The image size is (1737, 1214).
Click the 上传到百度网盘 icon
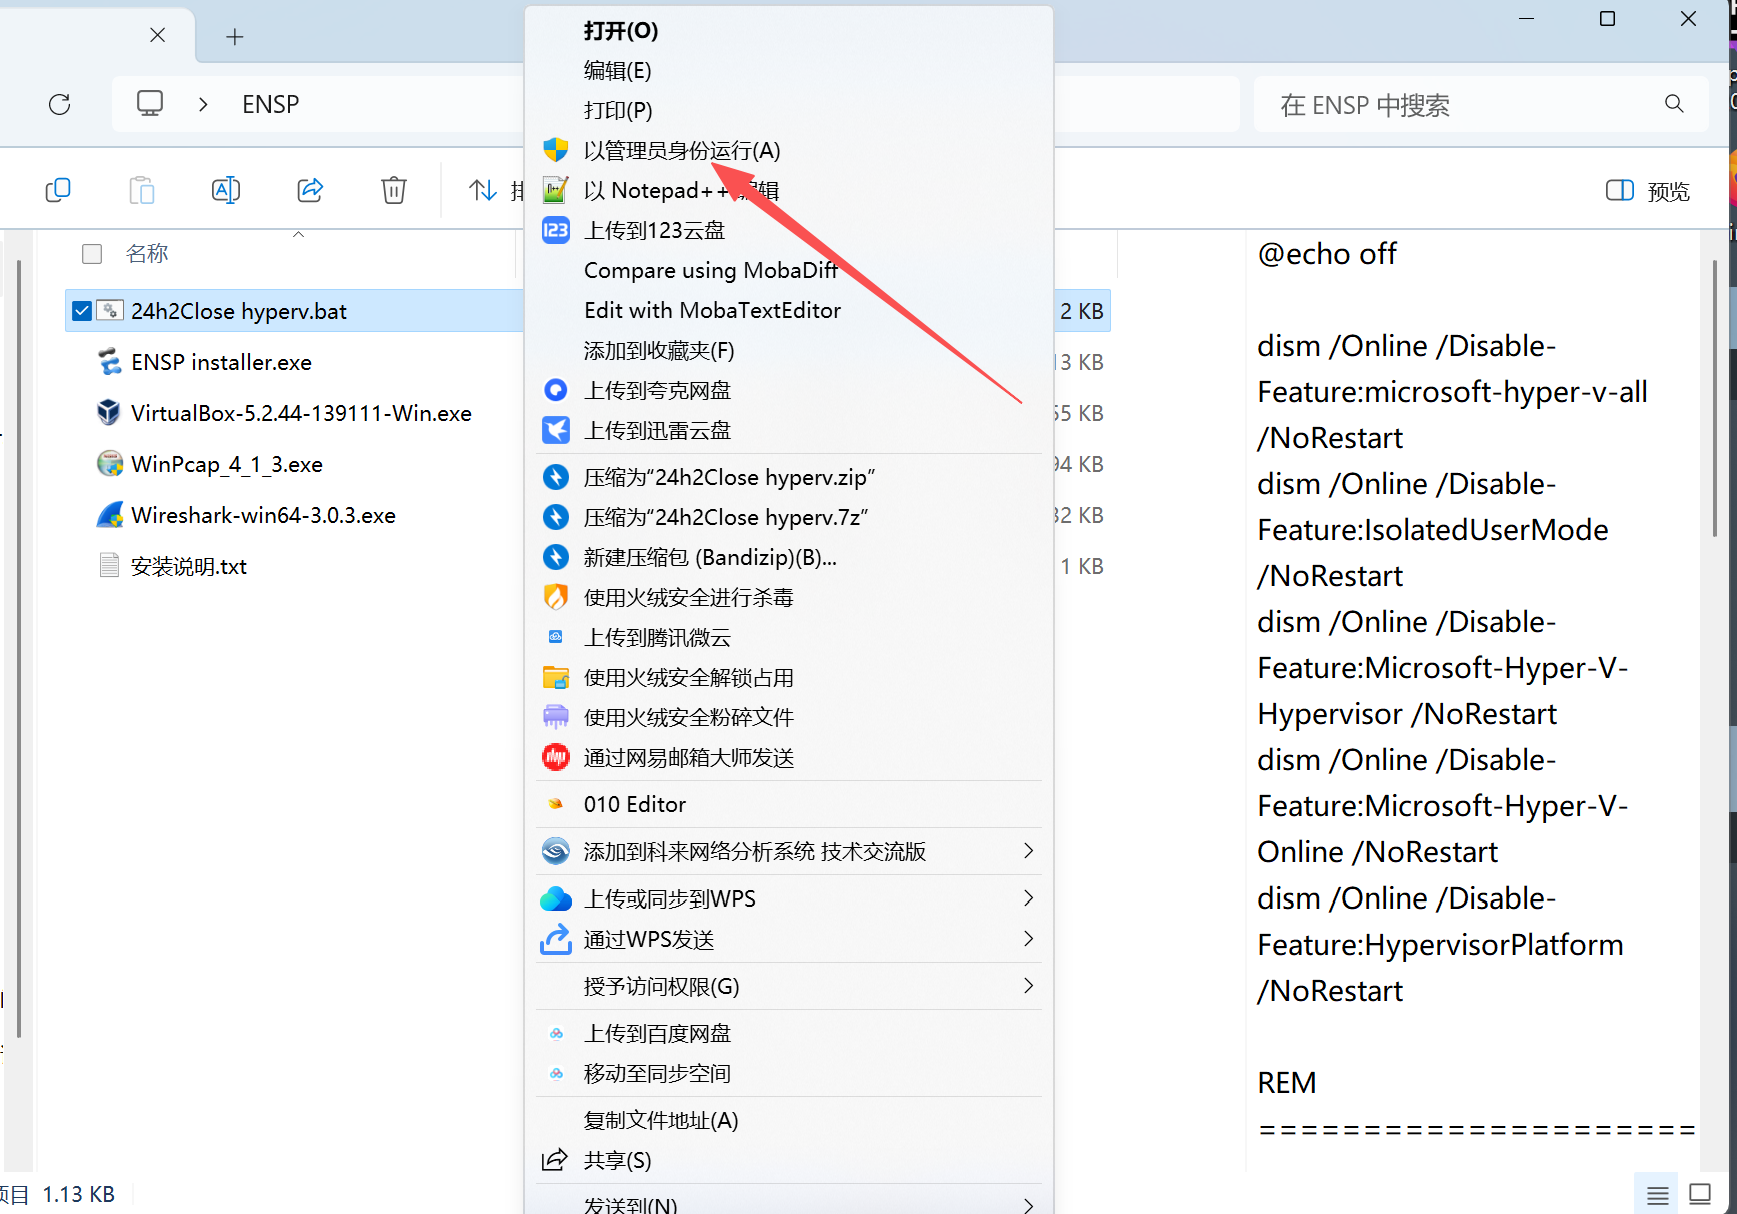point(556,1034)
